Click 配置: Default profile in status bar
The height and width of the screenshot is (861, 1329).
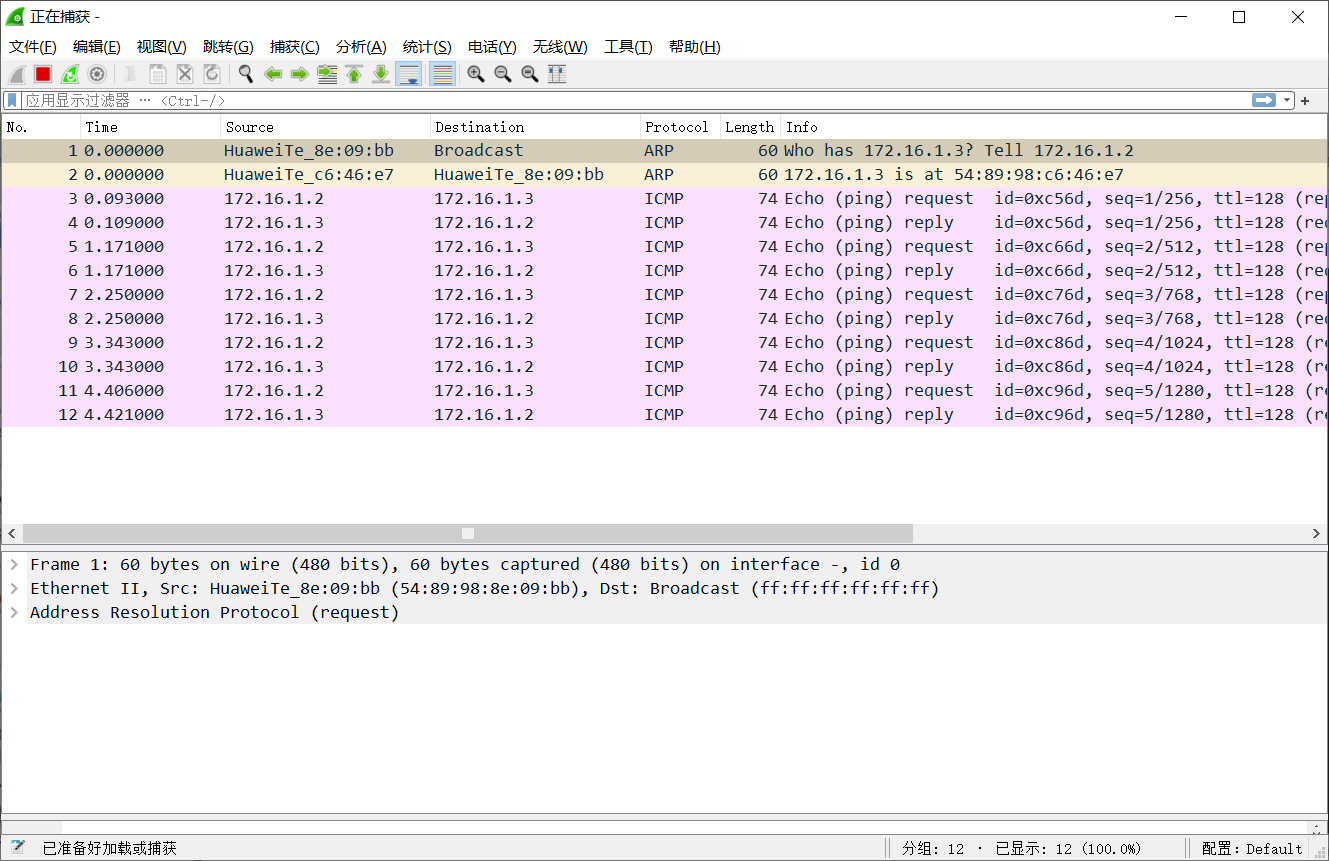point(1252,848)
